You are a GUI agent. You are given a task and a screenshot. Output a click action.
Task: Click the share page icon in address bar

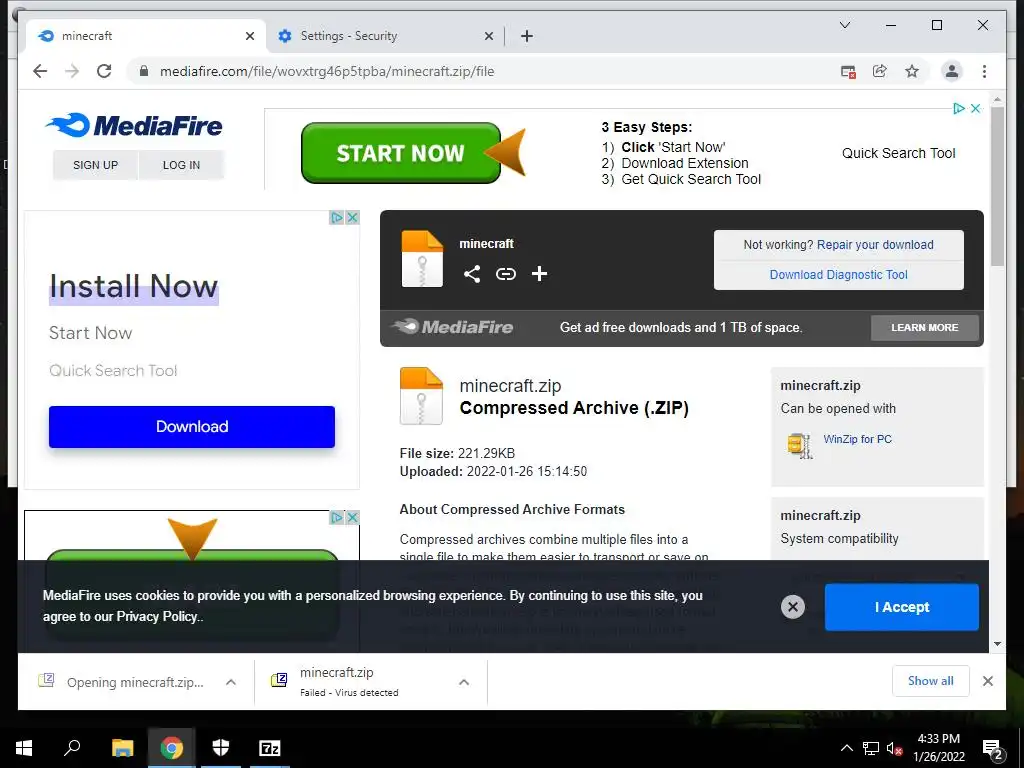click(x=880, y=71)
